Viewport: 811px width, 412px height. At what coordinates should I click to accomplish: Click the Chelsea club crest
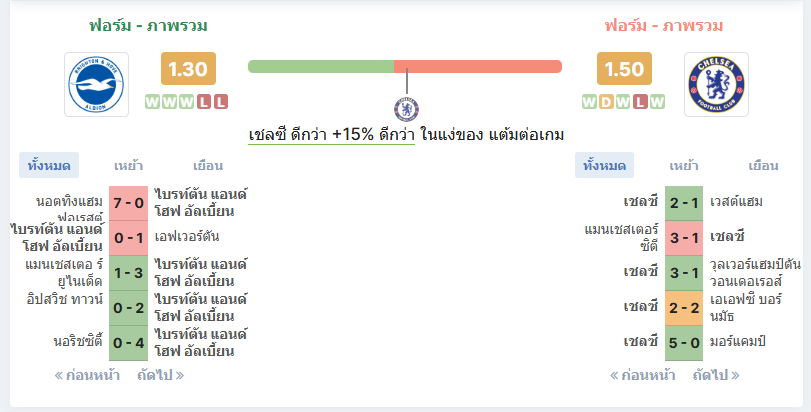(716, 84)
